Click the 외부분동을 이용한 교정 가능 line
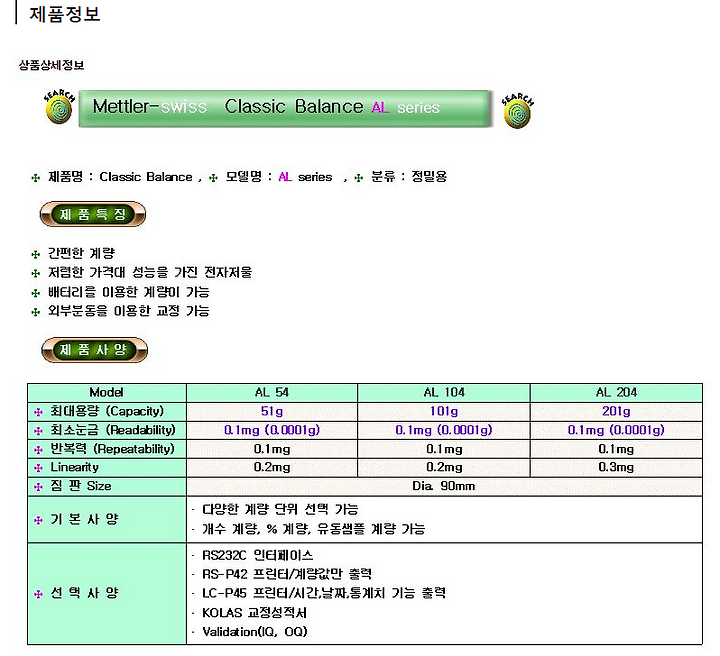720x656 pixels. pos(129,311)
